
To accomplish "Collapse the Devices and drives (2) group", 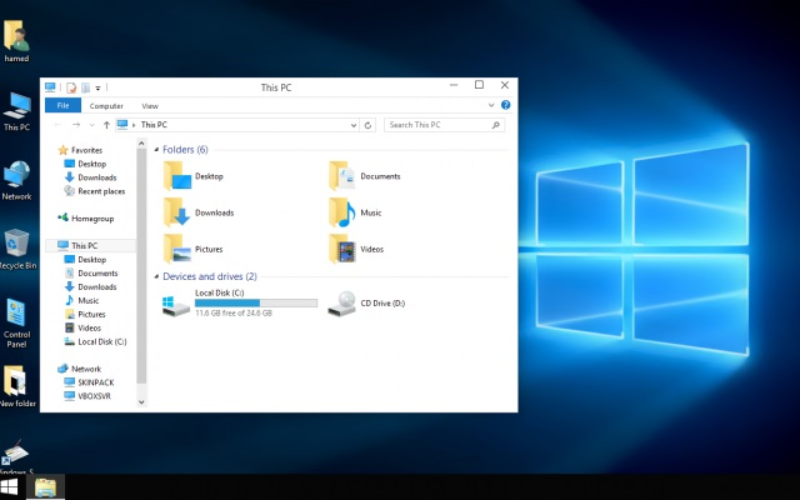I will [x=157, y=277].
